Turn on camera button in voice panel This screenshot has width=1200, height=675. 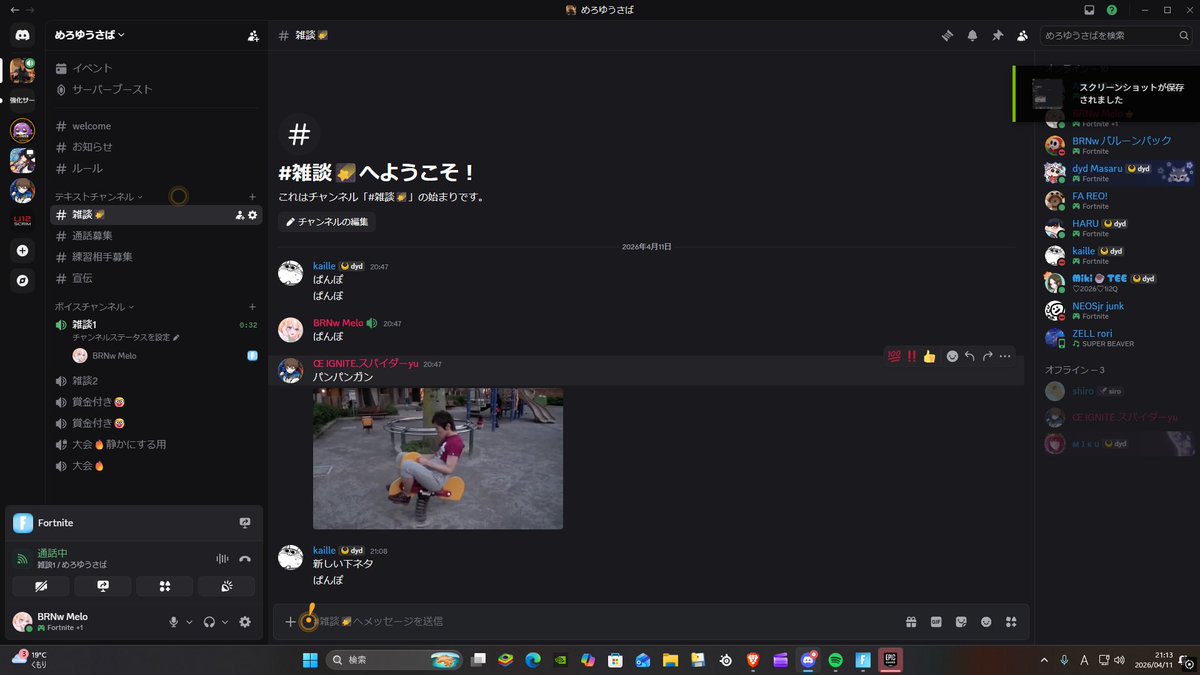pyautogui.click(x=41, y=586)
